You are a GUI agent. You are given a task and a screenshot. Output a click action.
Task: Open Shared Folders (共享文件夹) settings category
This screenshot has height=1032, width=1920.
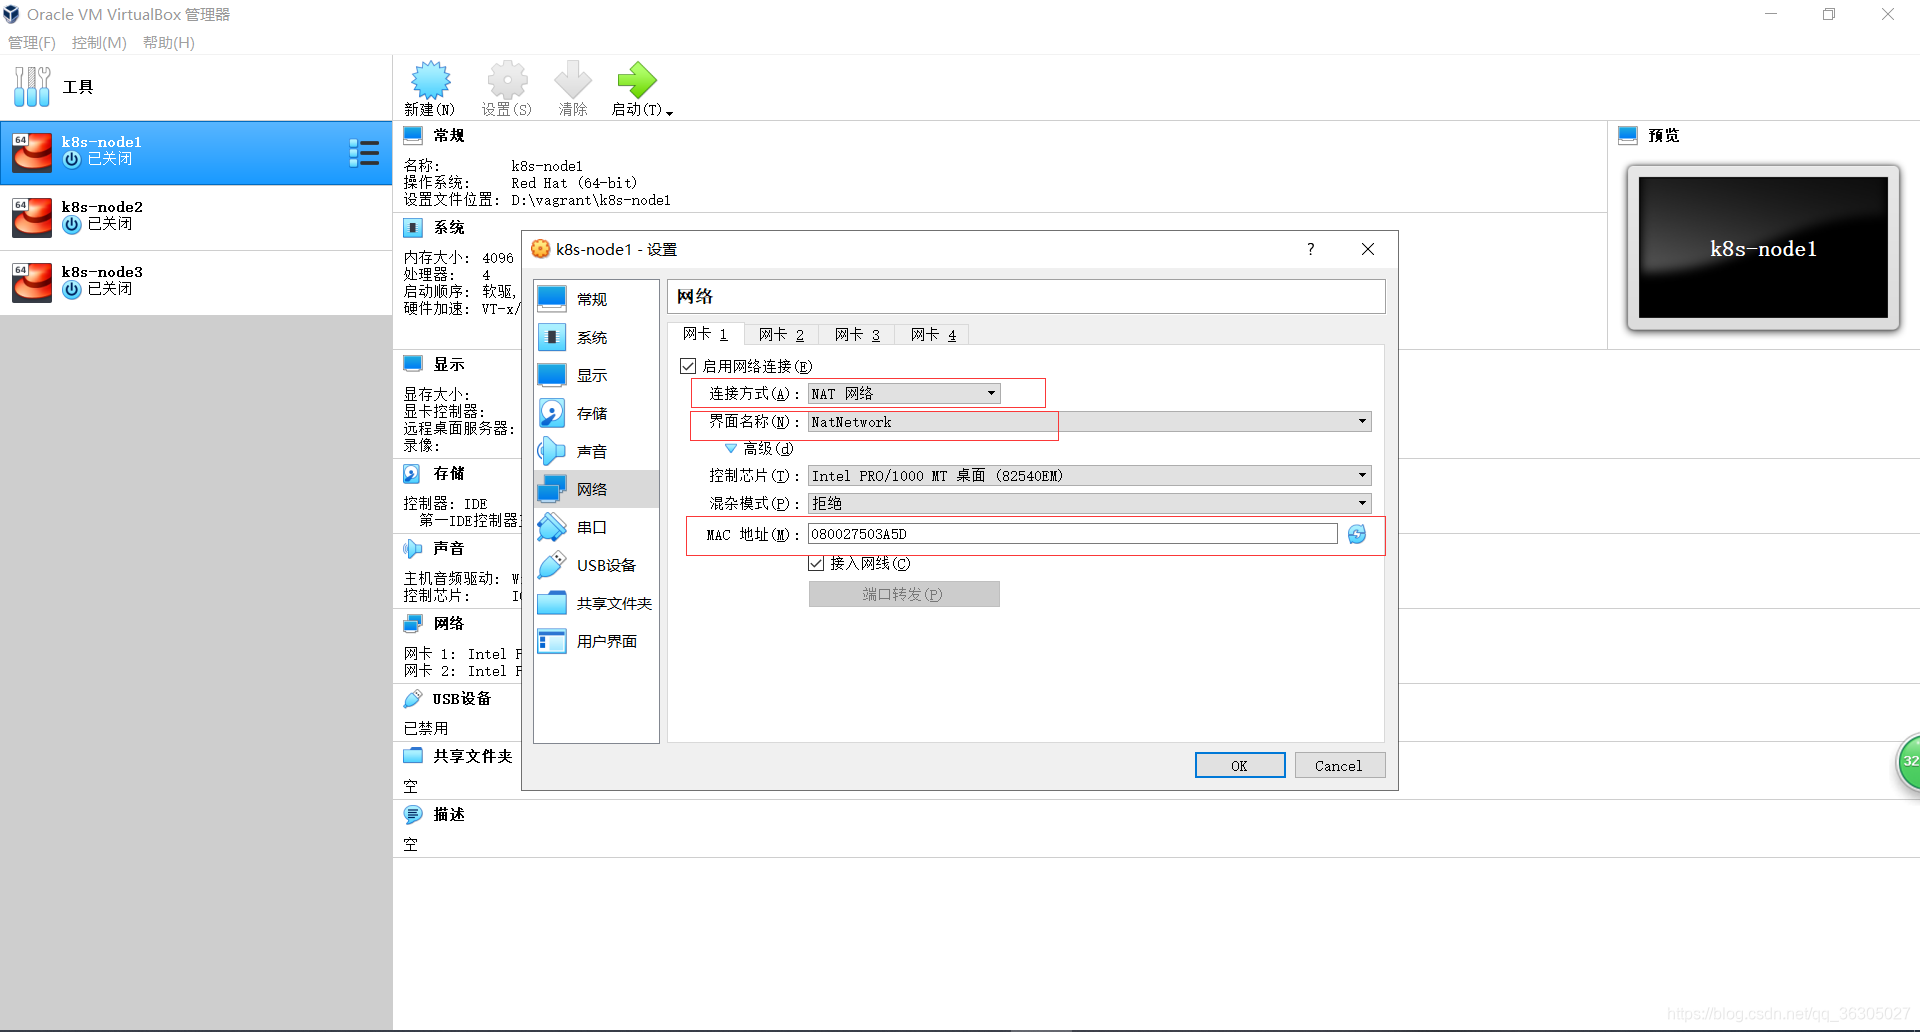(x=596, y=603)
